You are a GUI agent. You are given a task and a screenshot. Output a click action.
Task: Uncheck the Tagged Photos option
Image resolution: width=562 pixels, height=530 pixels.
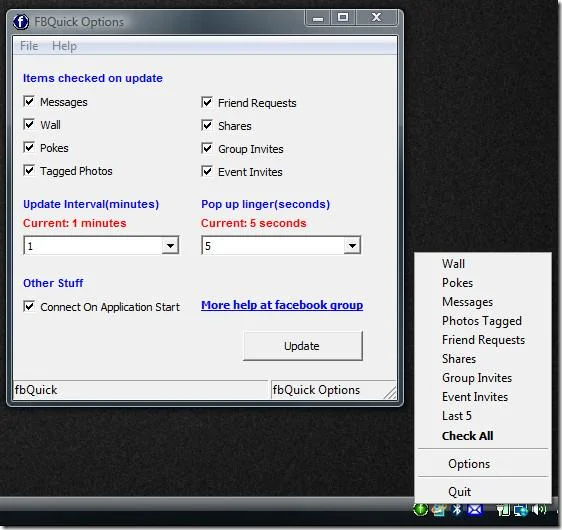[29, 170]
